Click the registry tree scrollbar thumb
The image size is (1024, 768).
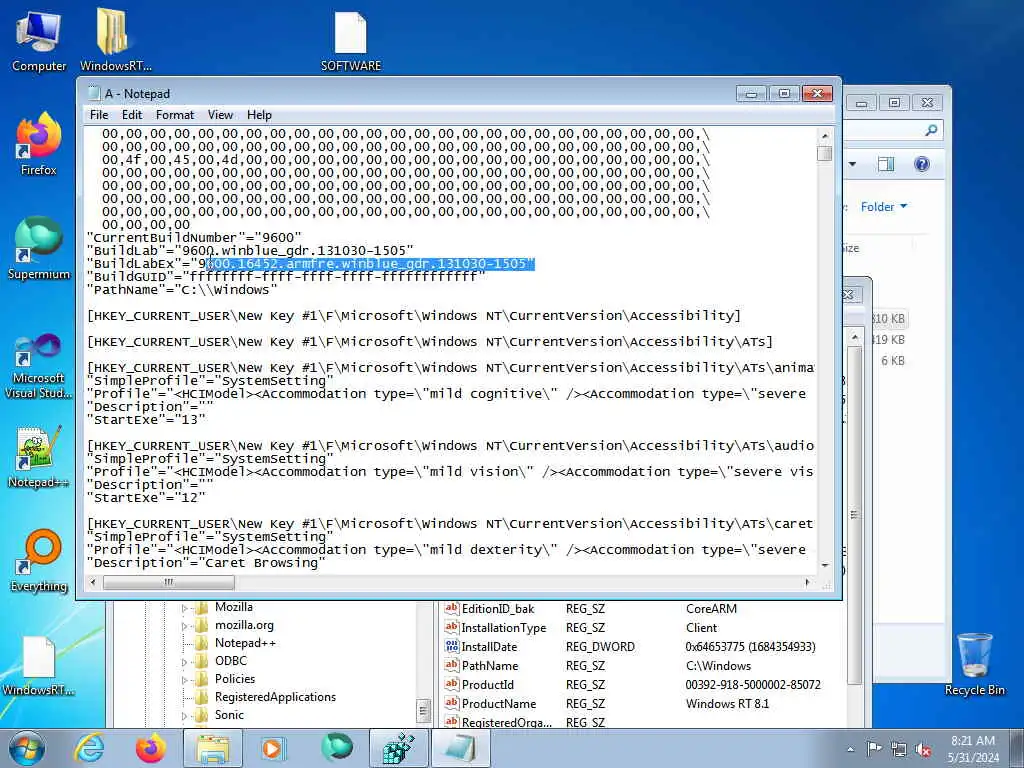coord(423,711)
